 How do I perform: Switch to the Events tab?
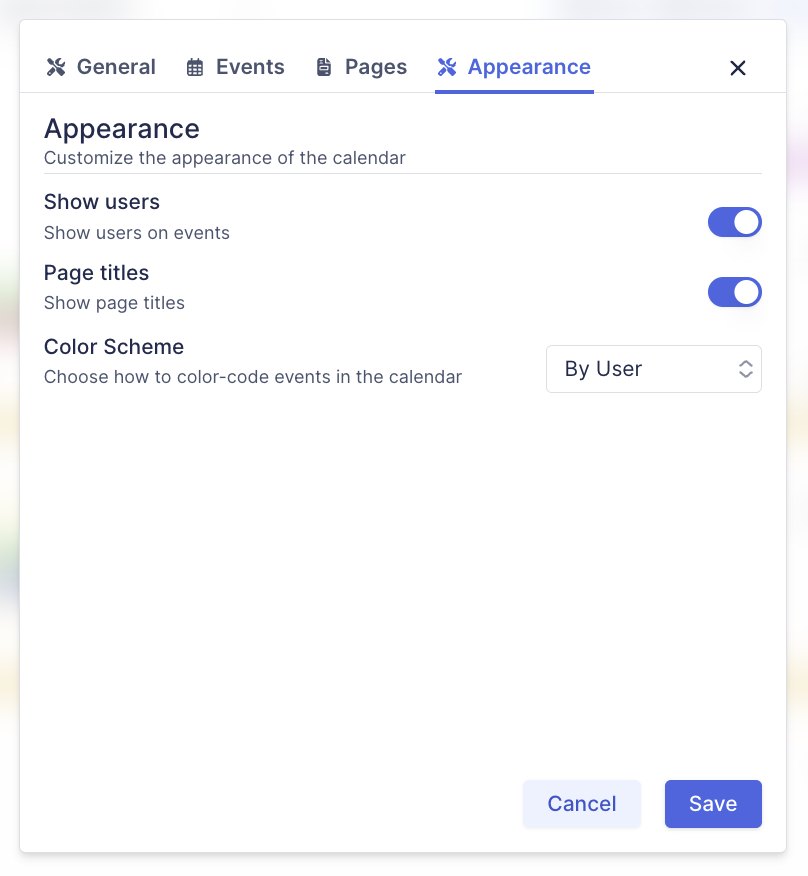click(x=235, y=67)
